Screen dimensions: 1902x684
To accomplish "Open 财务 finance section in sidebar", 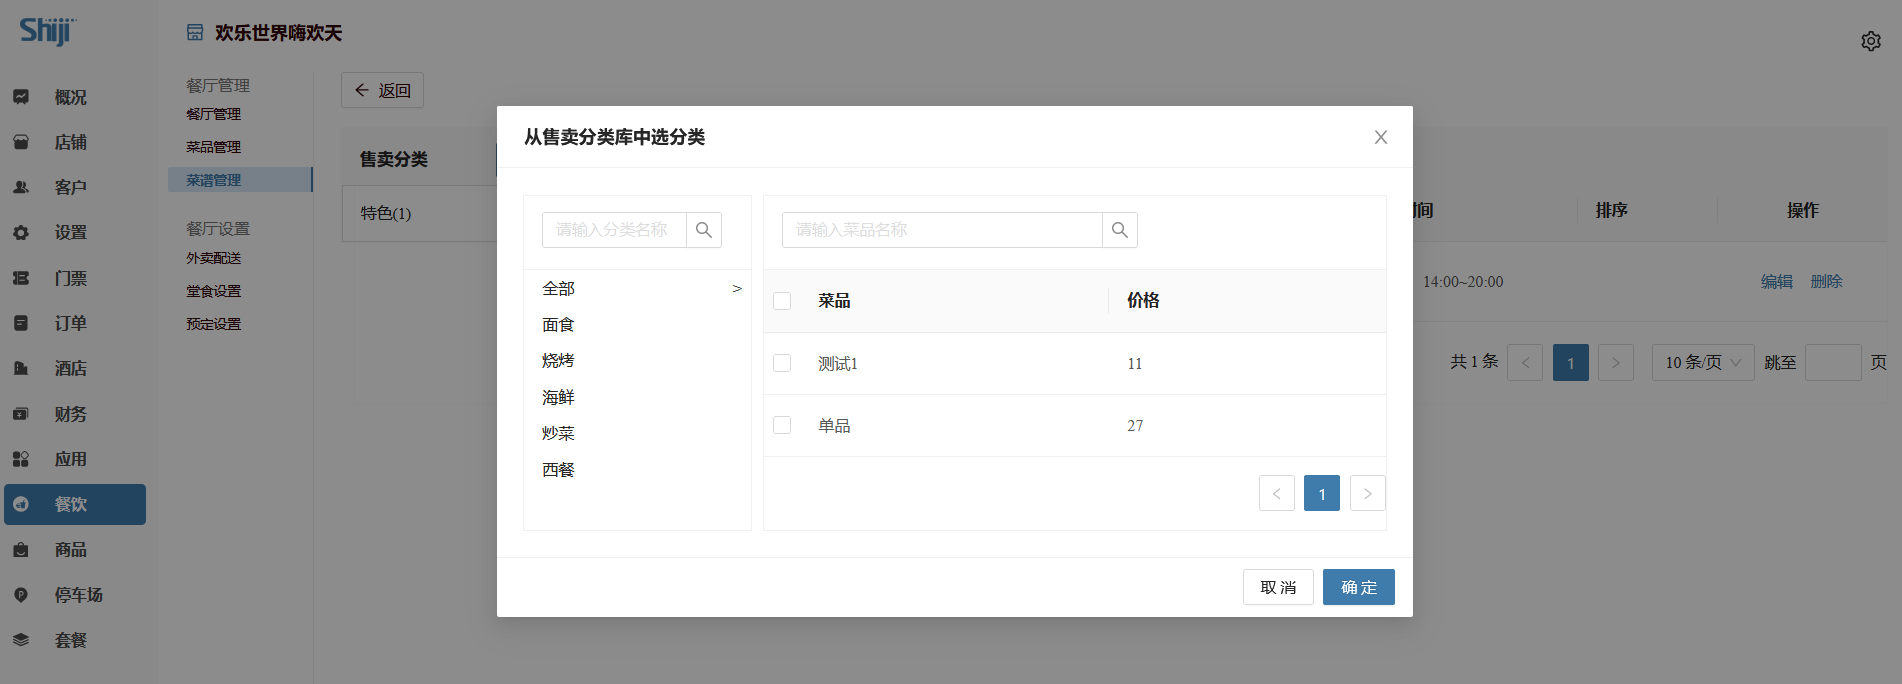I will pos(70,414).
